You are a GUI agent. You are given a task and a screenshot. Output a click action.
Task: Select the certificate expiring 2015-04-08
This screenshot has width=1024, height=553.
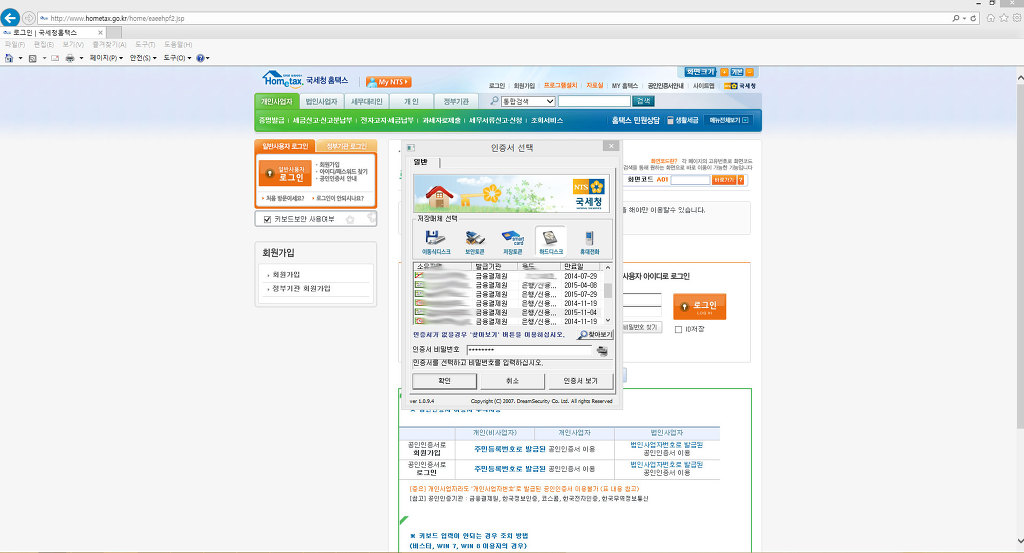click(x=507, y=285)
